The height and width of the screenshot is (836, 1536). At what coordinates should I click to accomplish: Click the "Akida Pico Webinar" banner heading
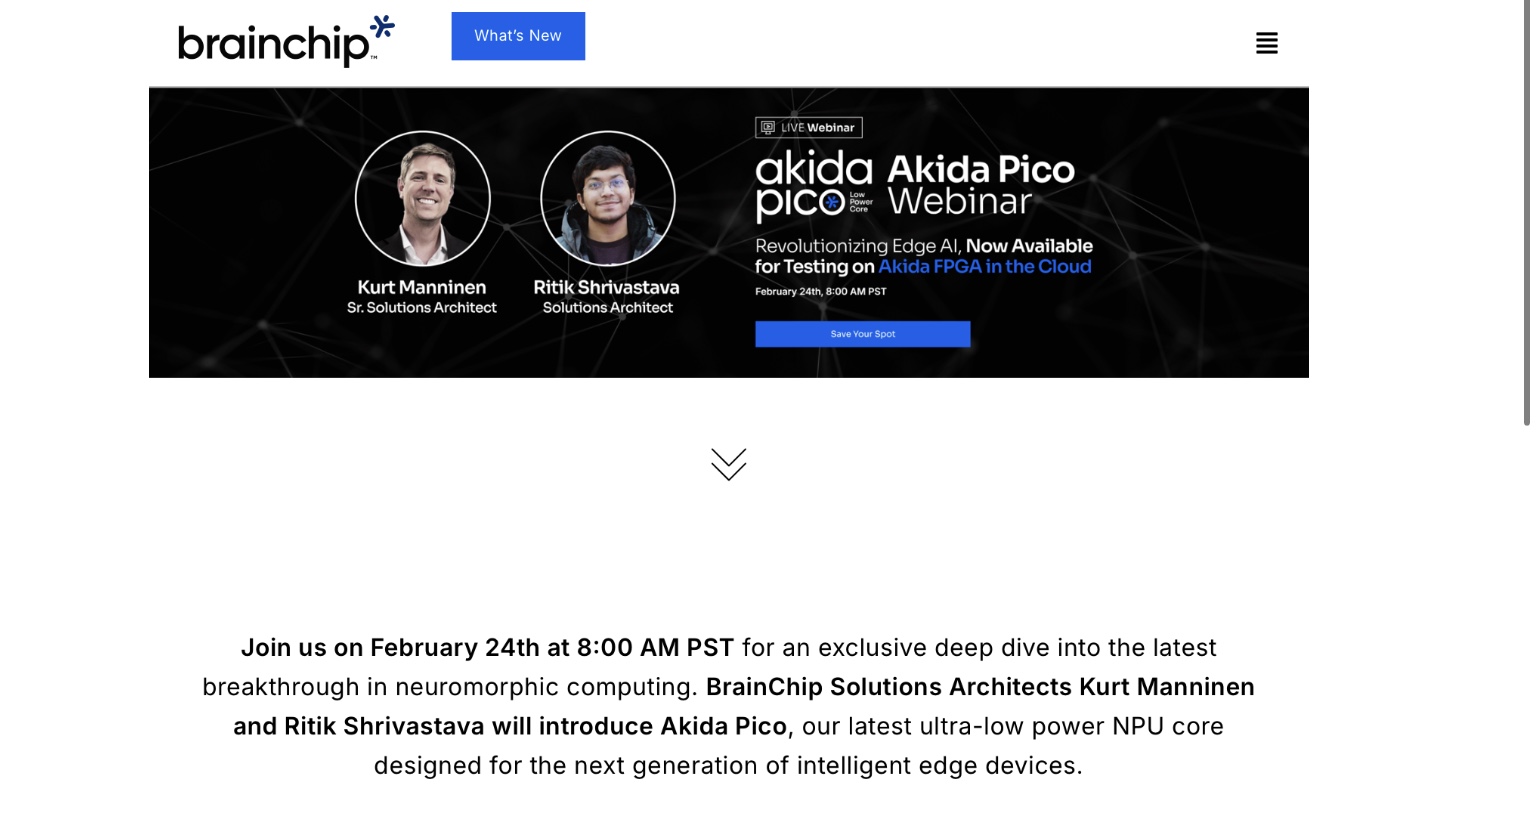980,186
